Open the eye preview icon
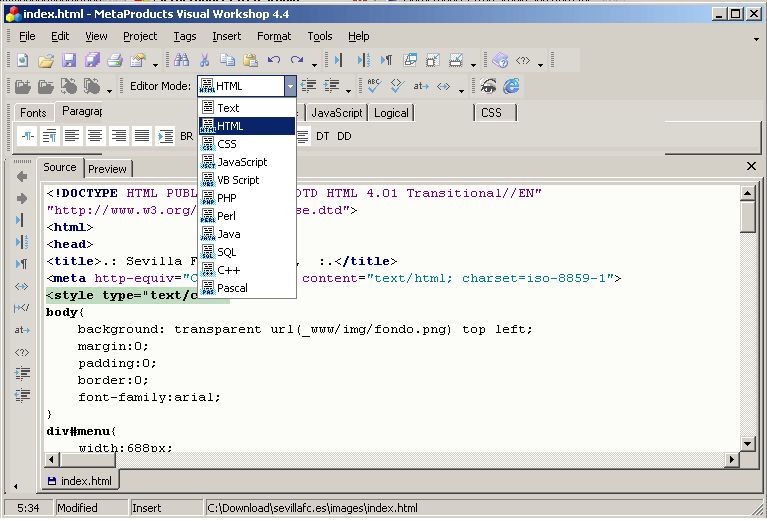 [x=488, y=86]
